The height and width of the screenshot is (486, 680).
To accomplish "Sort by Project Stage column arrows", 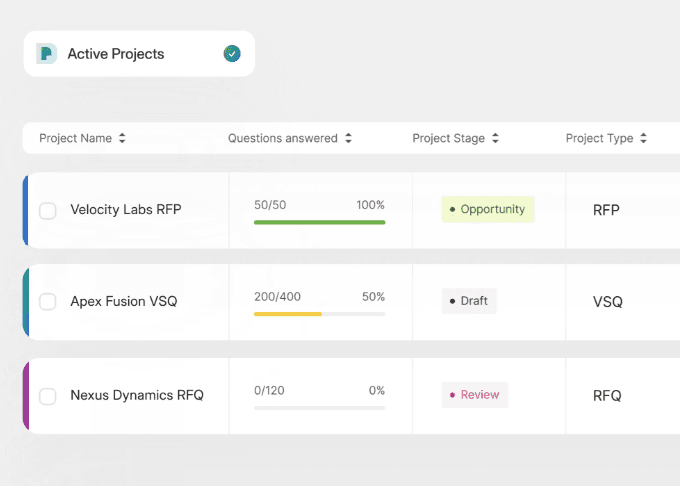I will [x=495, y=139].
